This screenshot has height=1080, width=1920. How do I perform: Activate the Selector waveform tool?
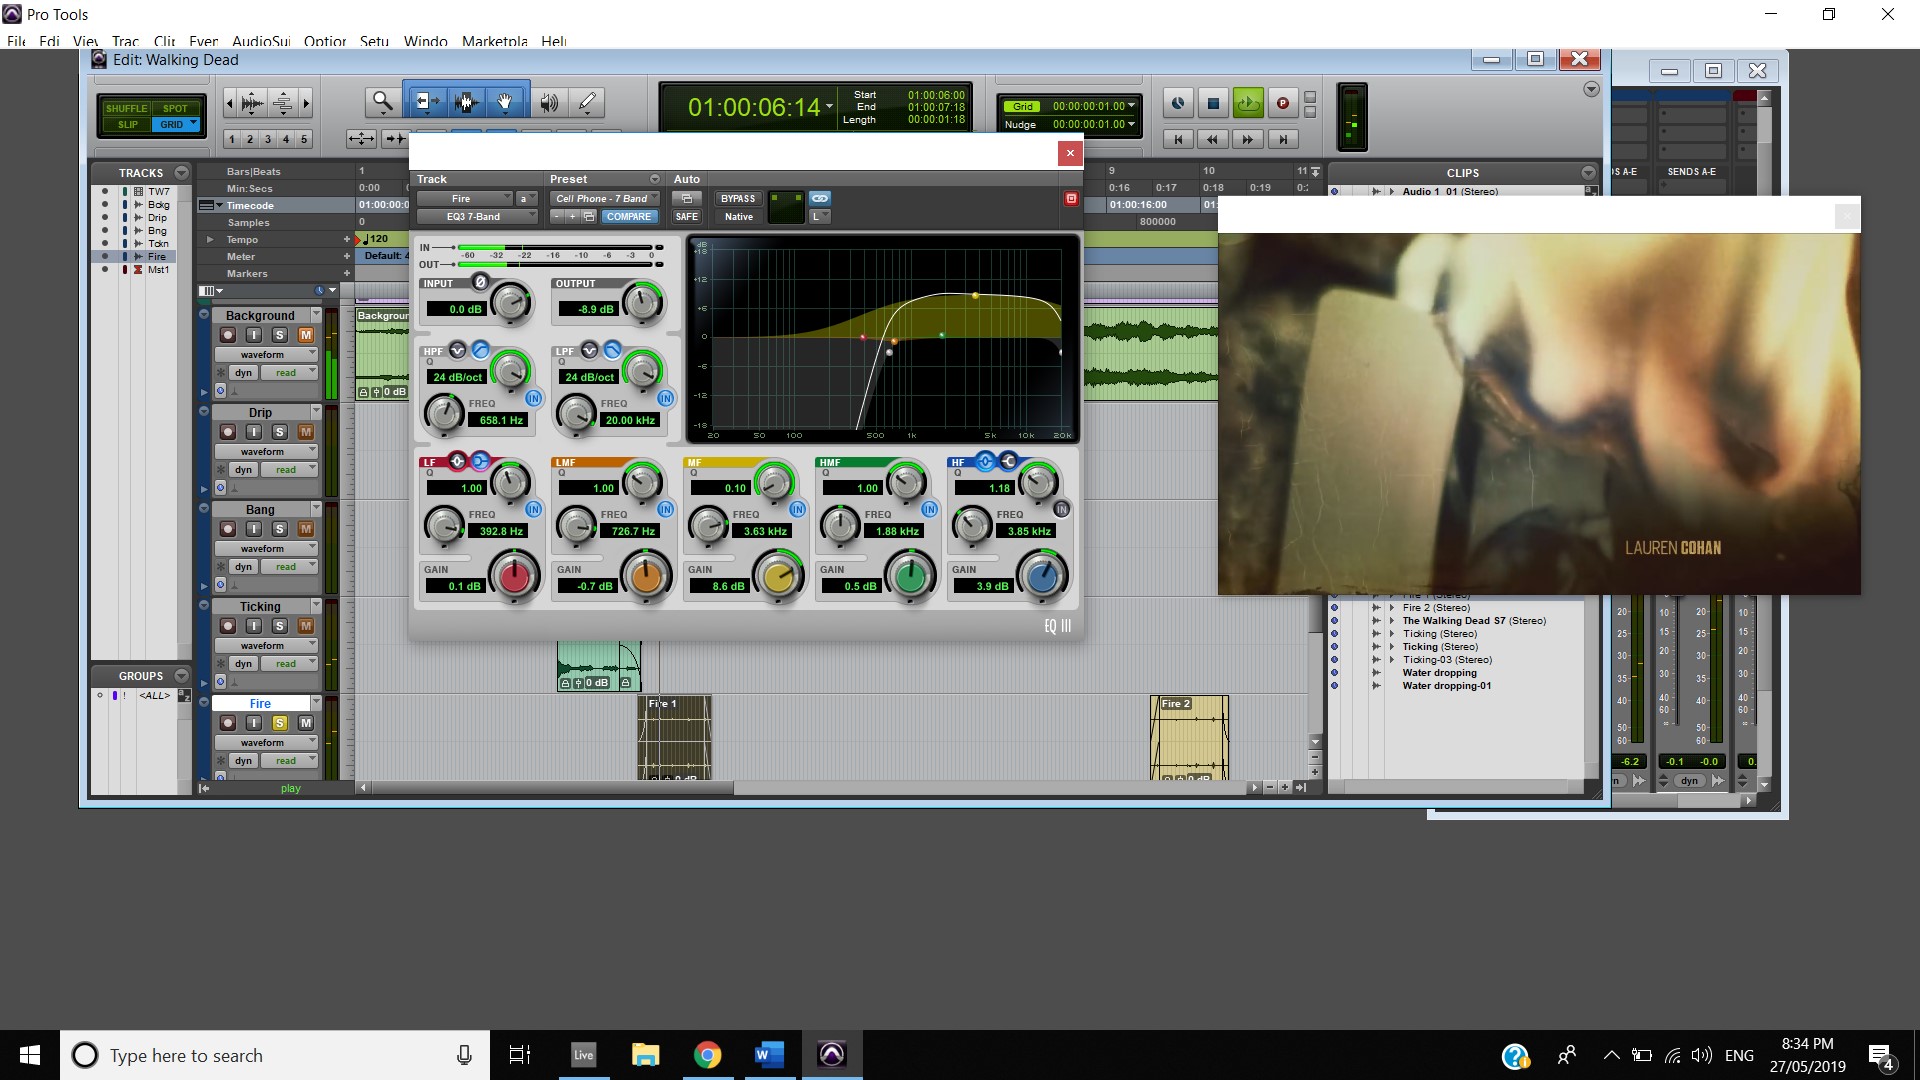(x=465, y=102)
